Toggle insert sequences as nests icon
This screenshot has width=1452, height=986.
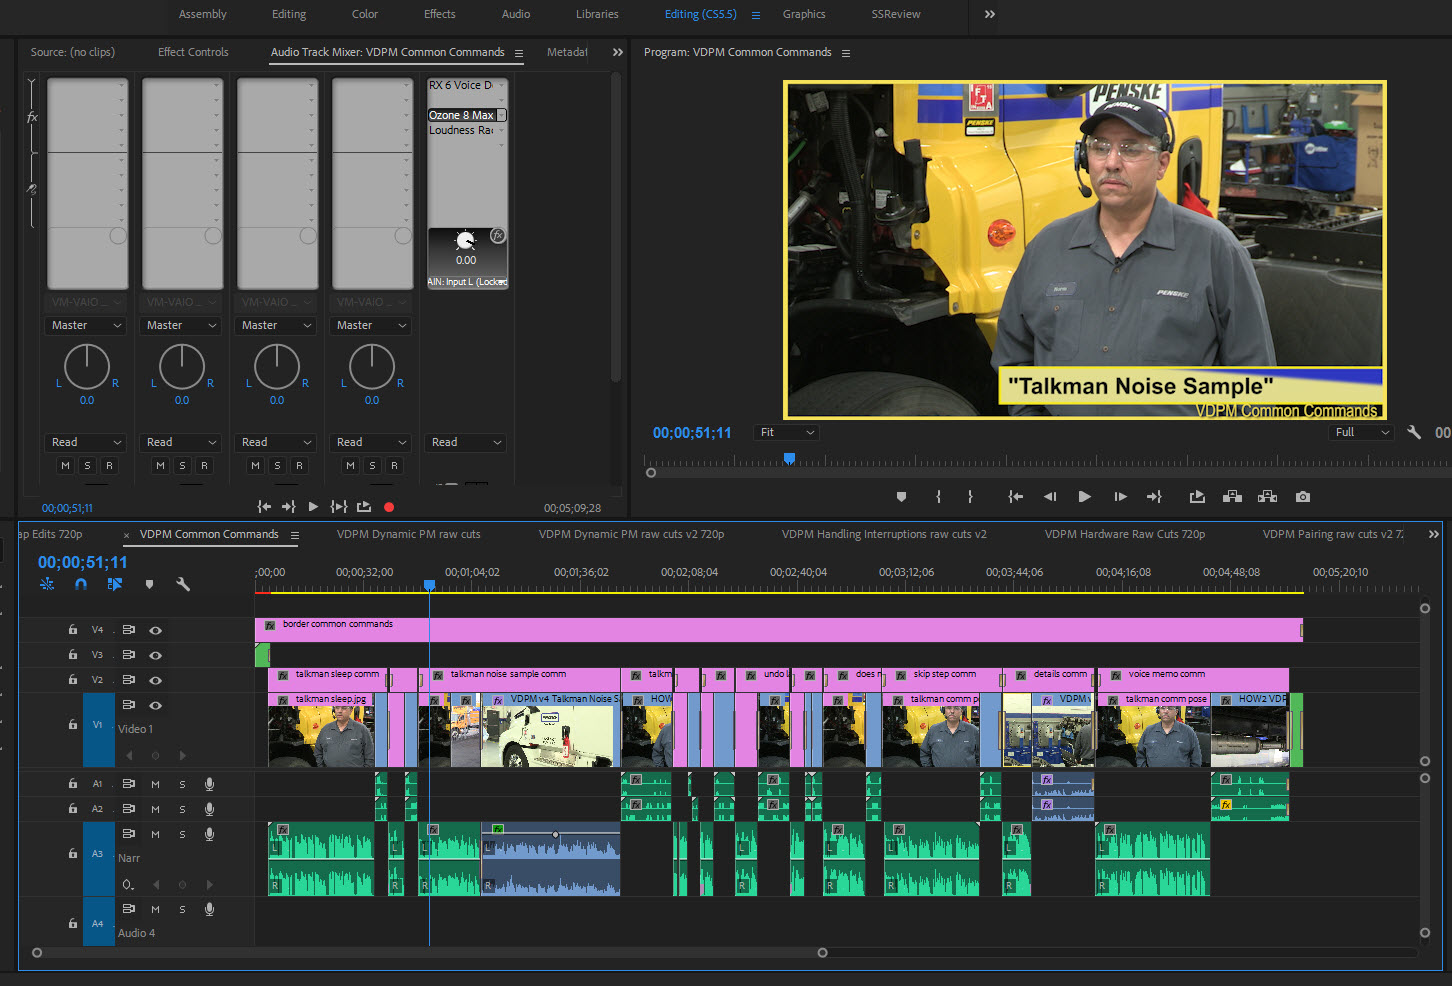pos(47,584)
